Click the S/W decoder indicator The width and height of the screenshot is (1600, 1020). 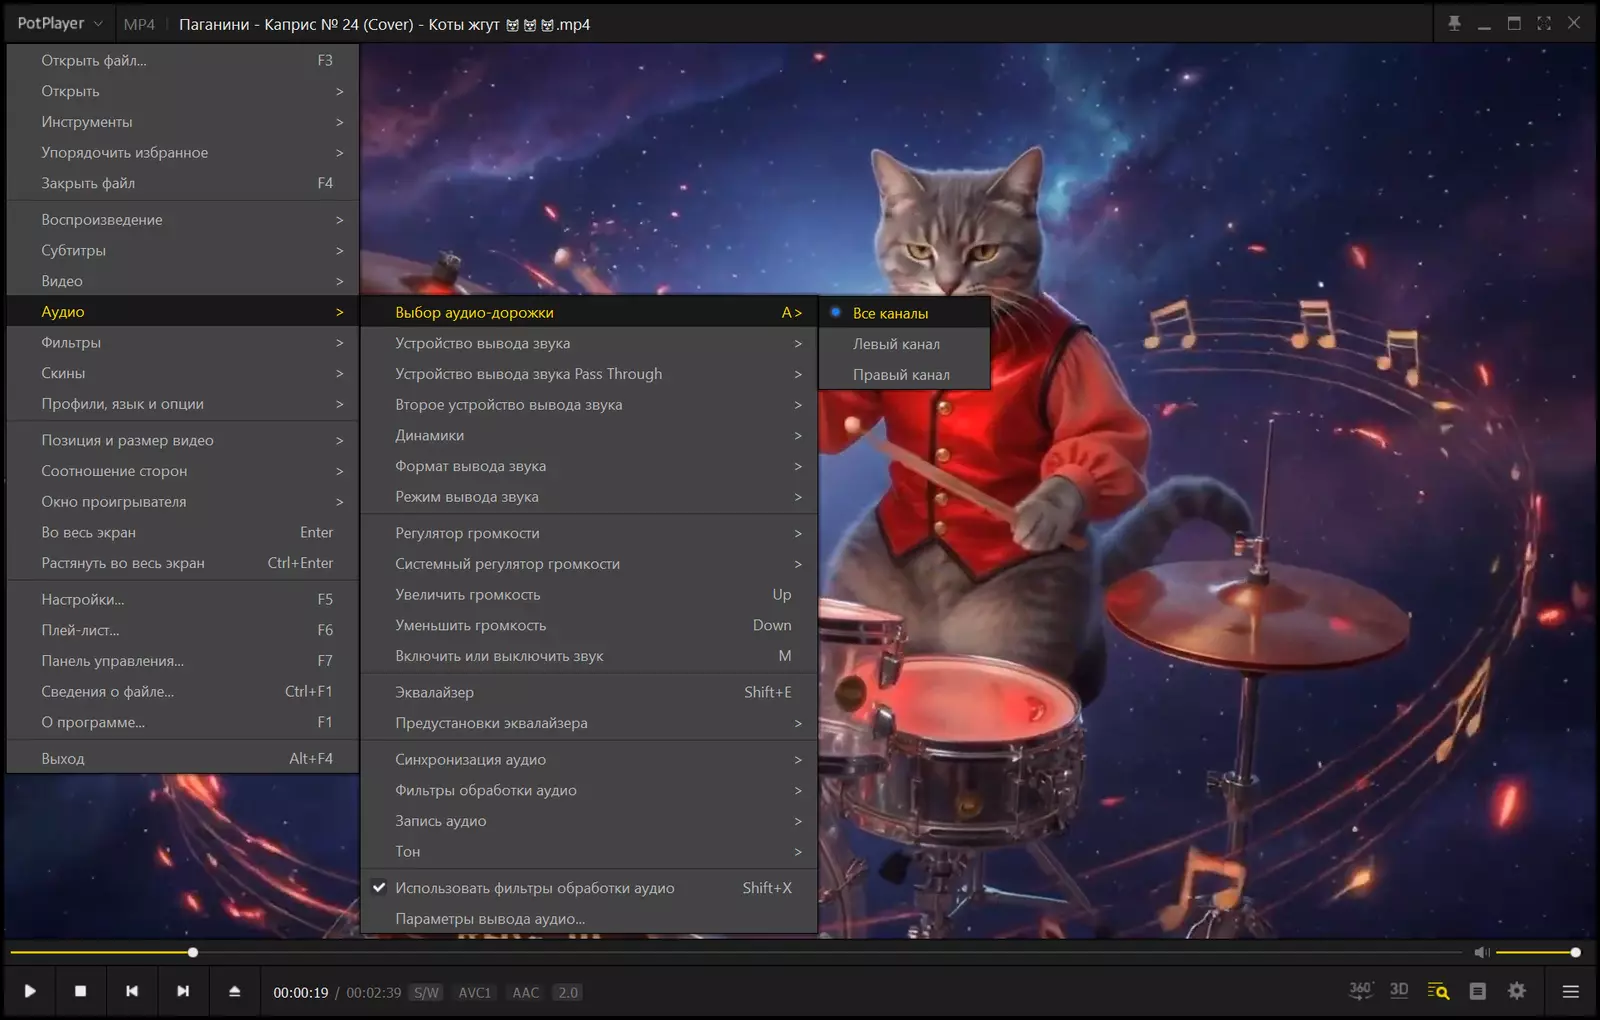(426, 992)
